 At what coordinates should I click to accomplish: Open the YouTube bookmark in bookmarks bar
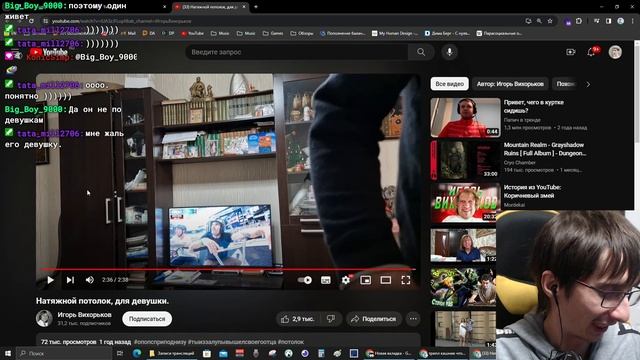[x=192, y=33]
